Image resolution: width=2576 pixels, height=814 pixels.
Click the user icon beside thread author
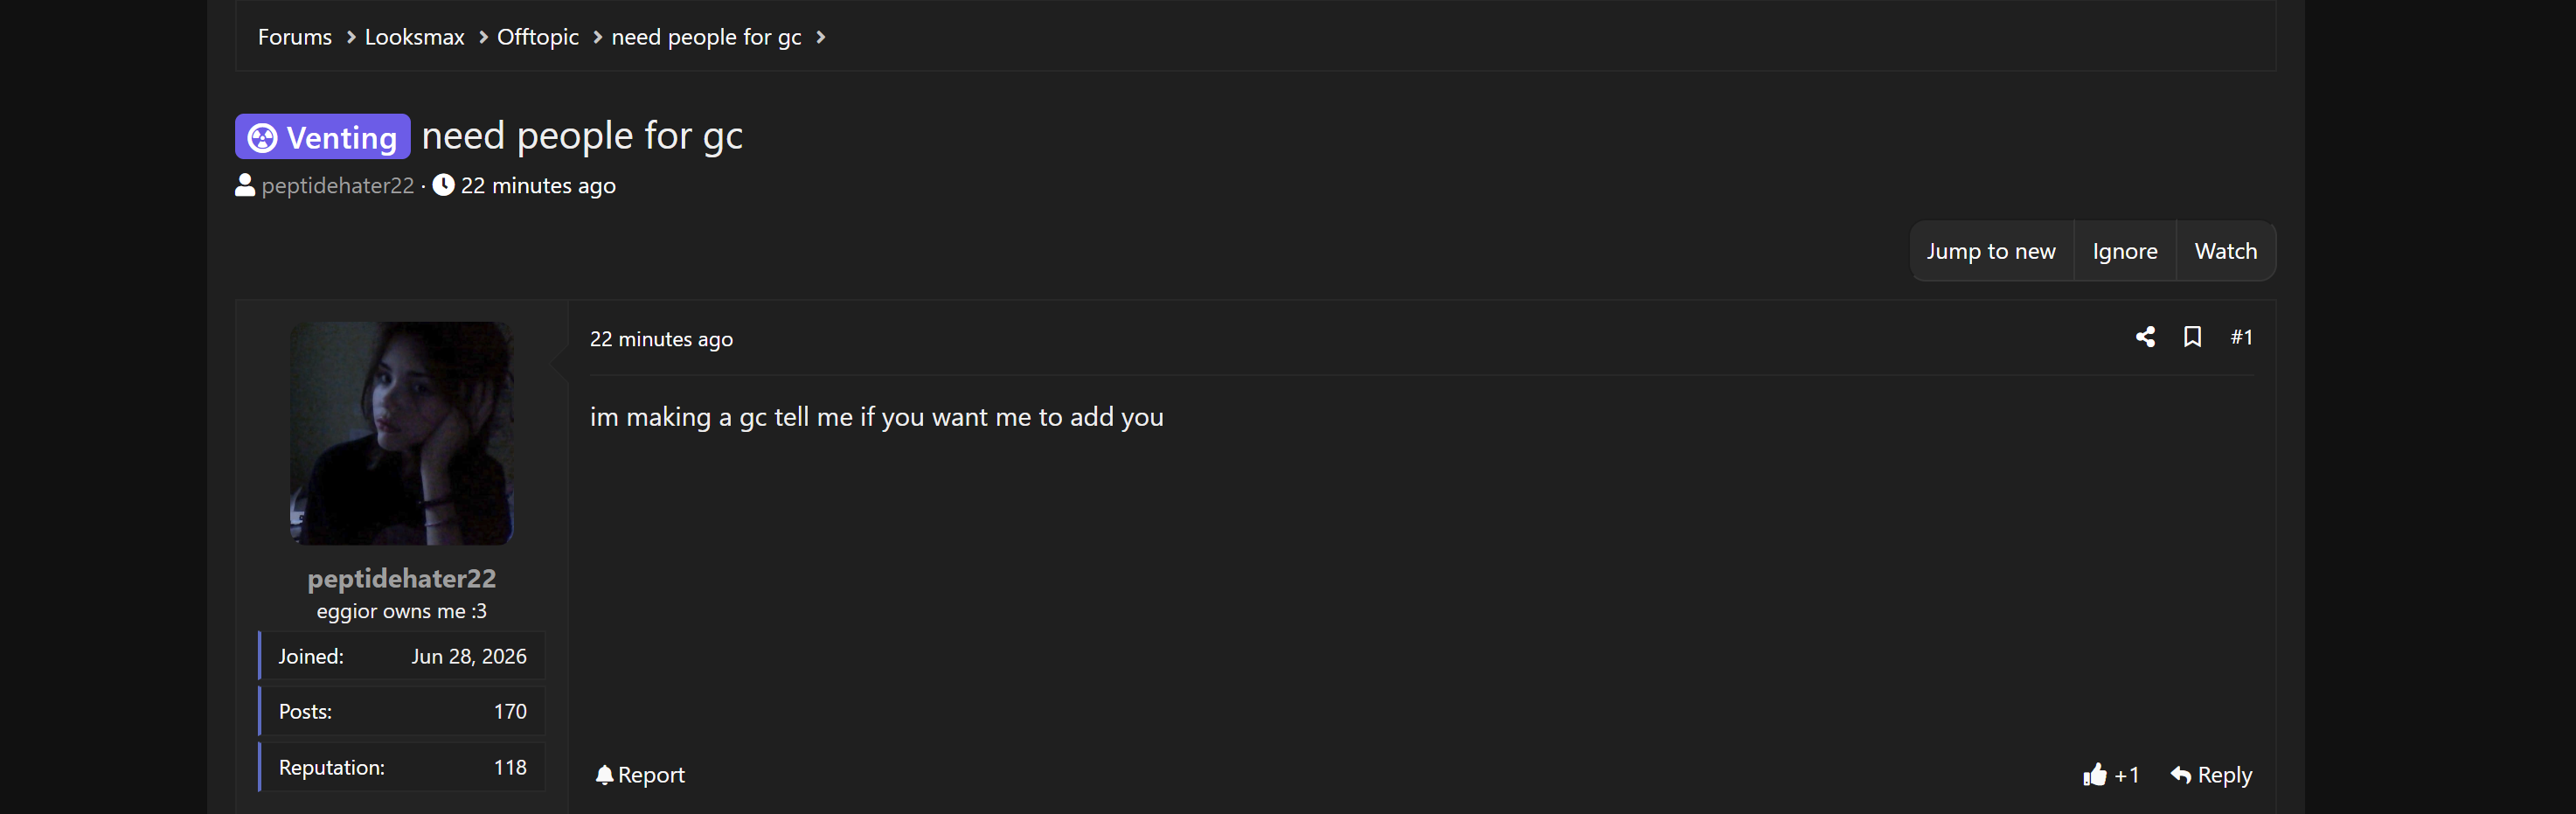point(245,185)
